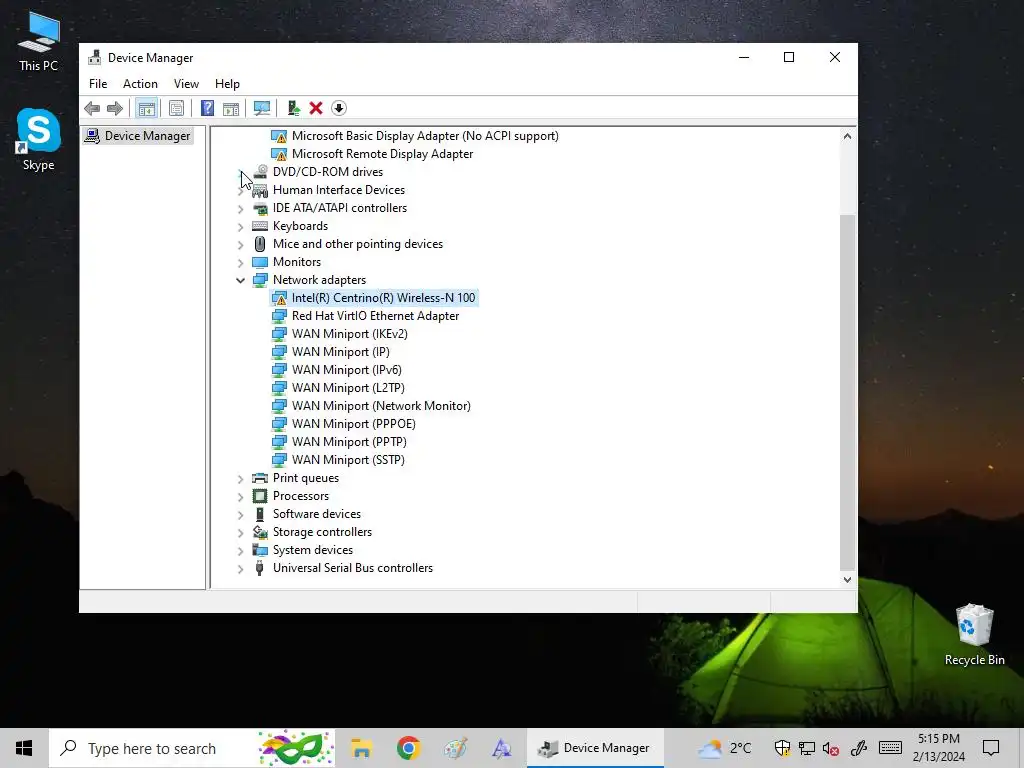Expand the Software devices chevron

tap(240, 515)
